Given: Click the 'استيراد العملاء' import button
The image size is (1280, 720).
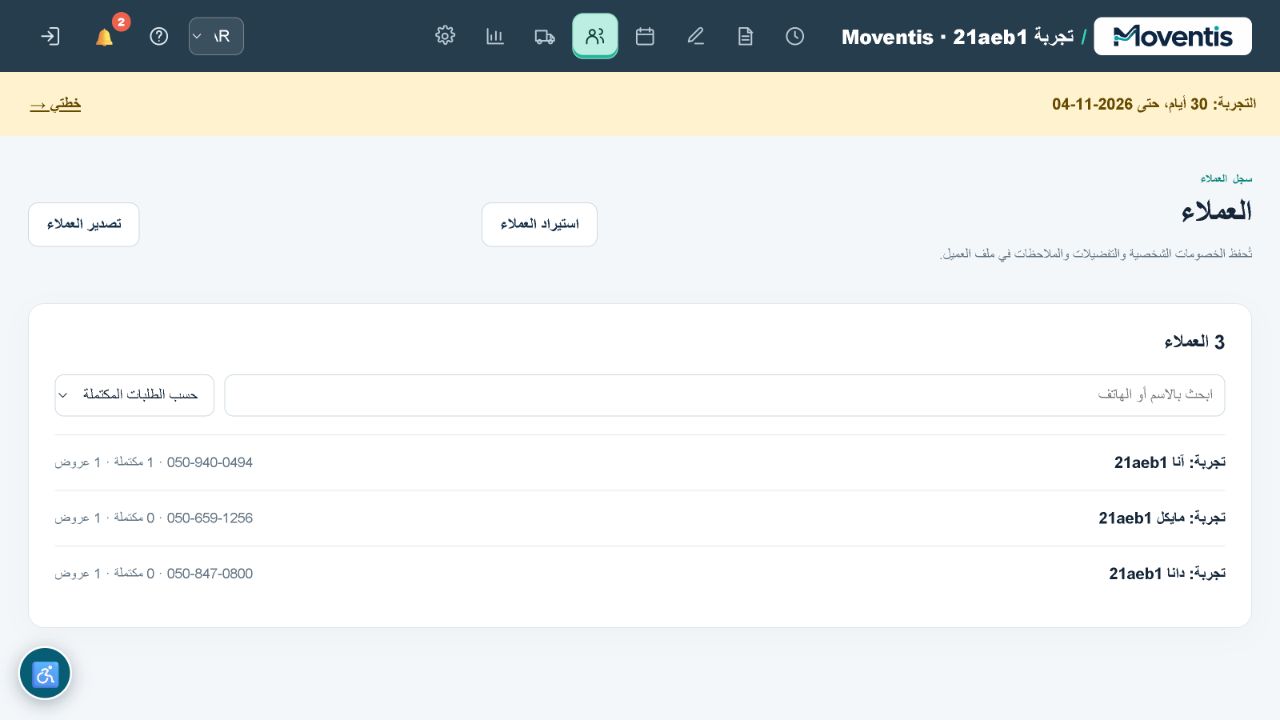Looking at the screenshot, I should pos(539,224).
